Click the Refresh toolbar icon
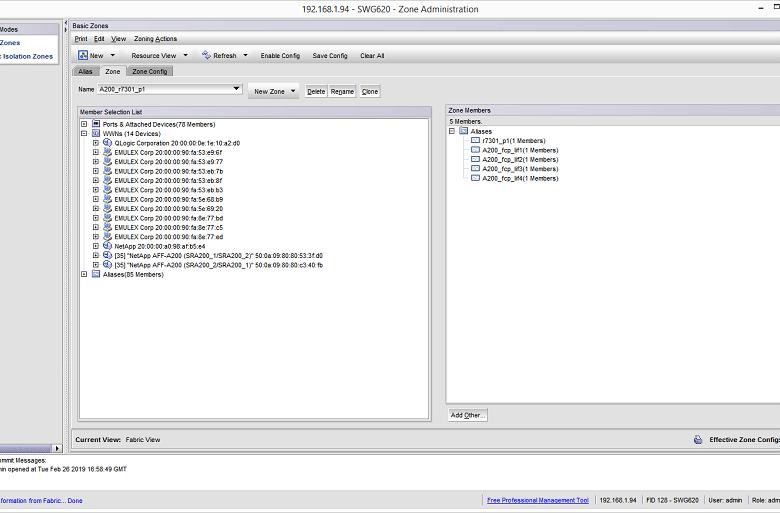Image resolution: width=780 pixels, height=513 pixels. [206, 55]
